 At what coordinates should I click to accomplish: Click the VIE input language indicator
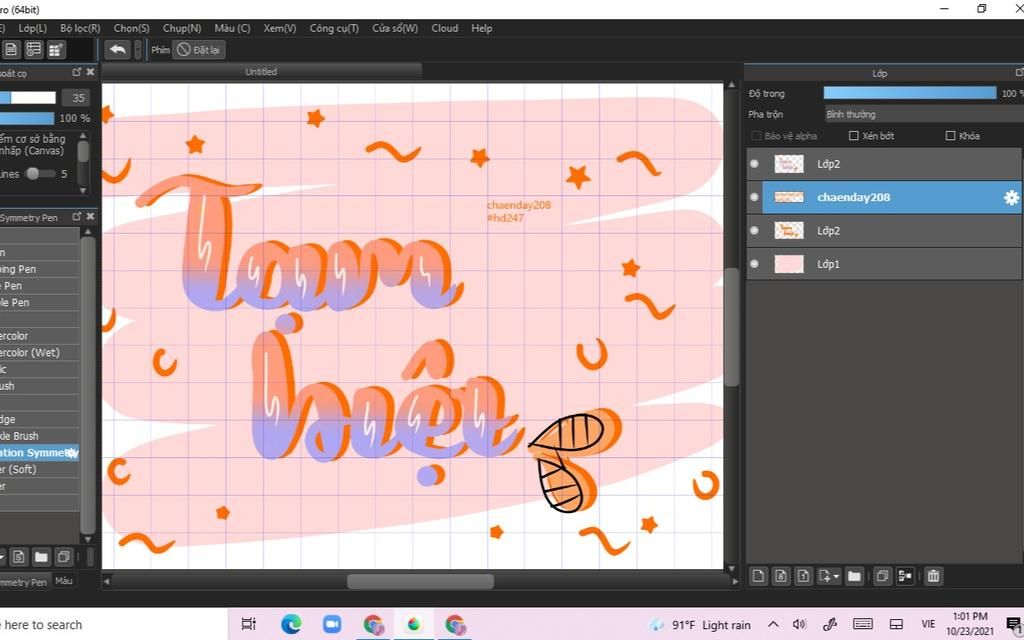point(928,624)
